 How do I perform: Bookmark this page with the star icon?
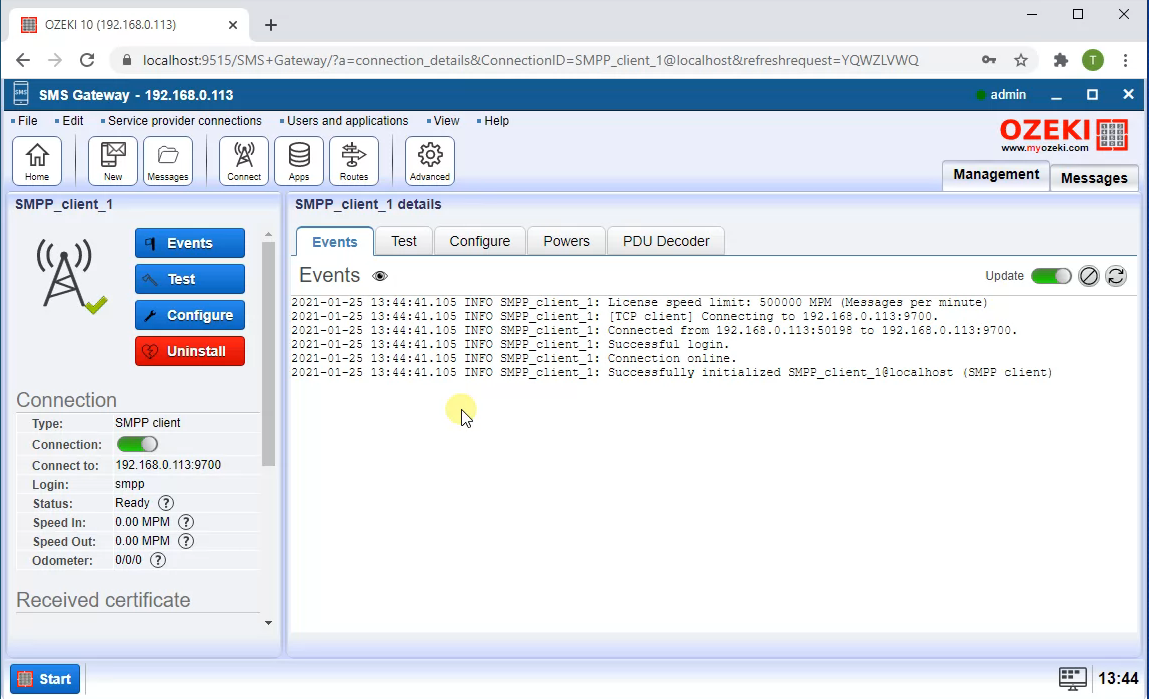1021,60
